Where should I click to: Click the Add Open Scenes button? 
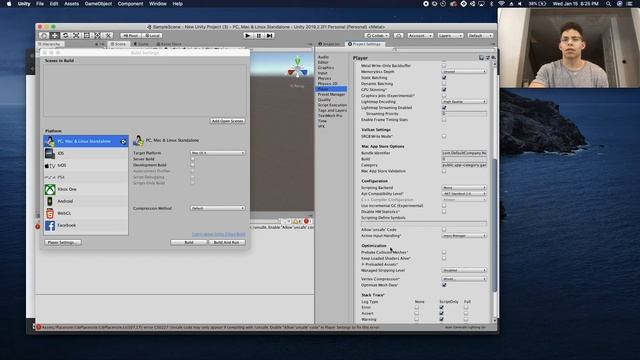pyautogui.click(x=228, y=121)
